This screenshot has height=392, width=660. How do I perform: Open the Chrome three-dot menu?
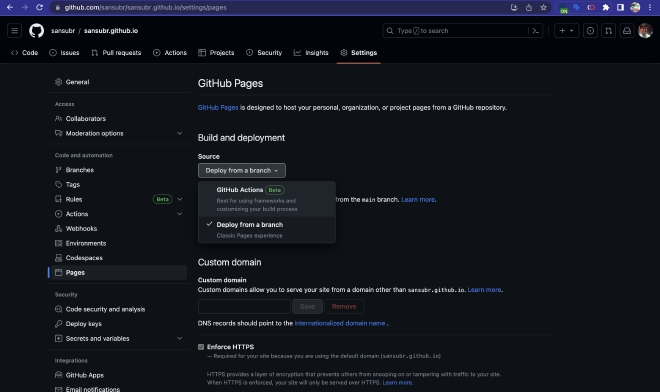pos(650,7)
